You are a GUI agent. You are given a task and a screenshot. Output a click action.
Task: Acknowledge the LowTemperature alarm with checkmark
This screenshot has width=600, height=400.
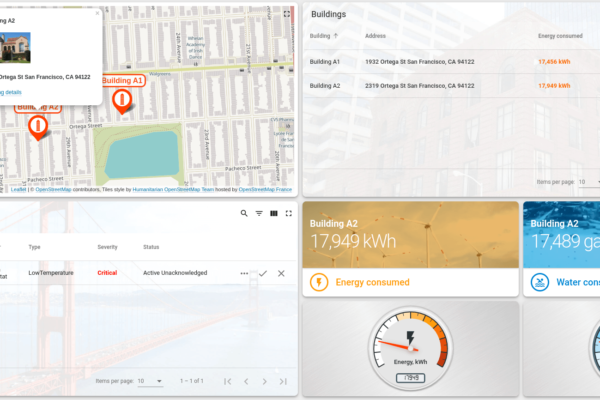point(263,273)
